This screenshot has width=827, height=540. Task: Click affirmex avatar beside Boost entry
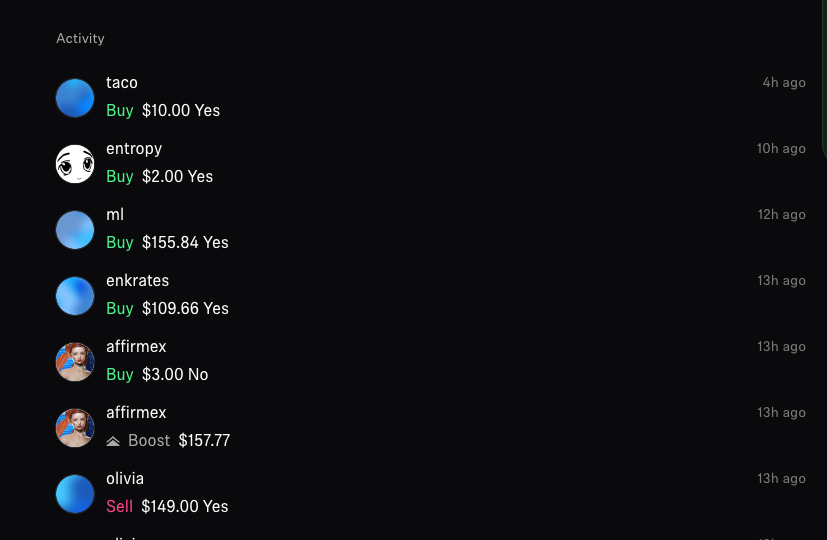pos(75,428)
